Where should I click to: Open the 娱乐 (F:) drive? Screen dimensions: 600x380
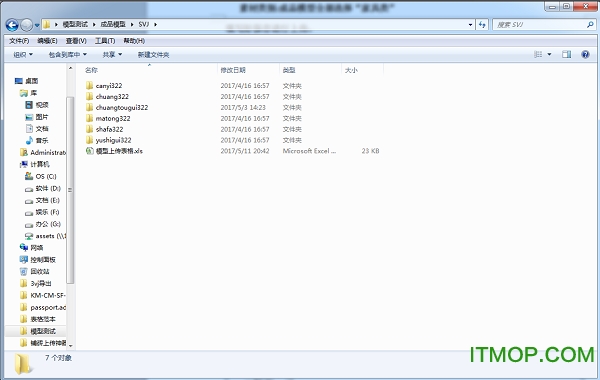(x=47, y=212)
